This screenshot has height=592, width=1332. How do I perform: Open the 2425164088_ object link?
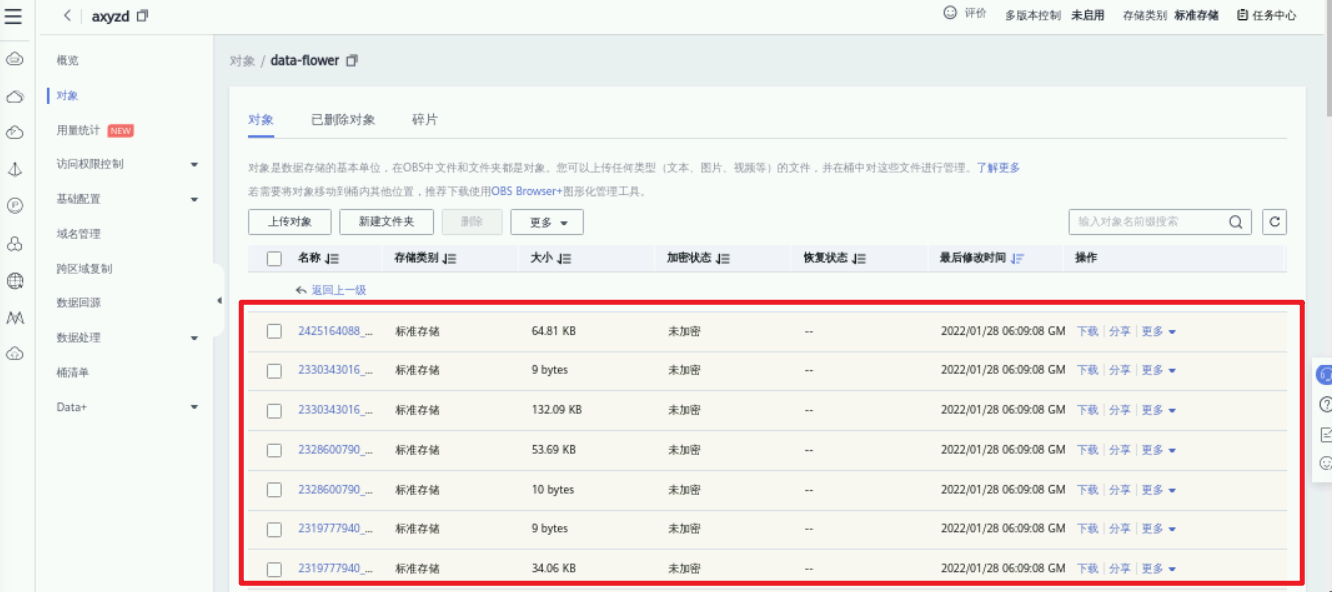pyautogui.click(x=335, y=331)
